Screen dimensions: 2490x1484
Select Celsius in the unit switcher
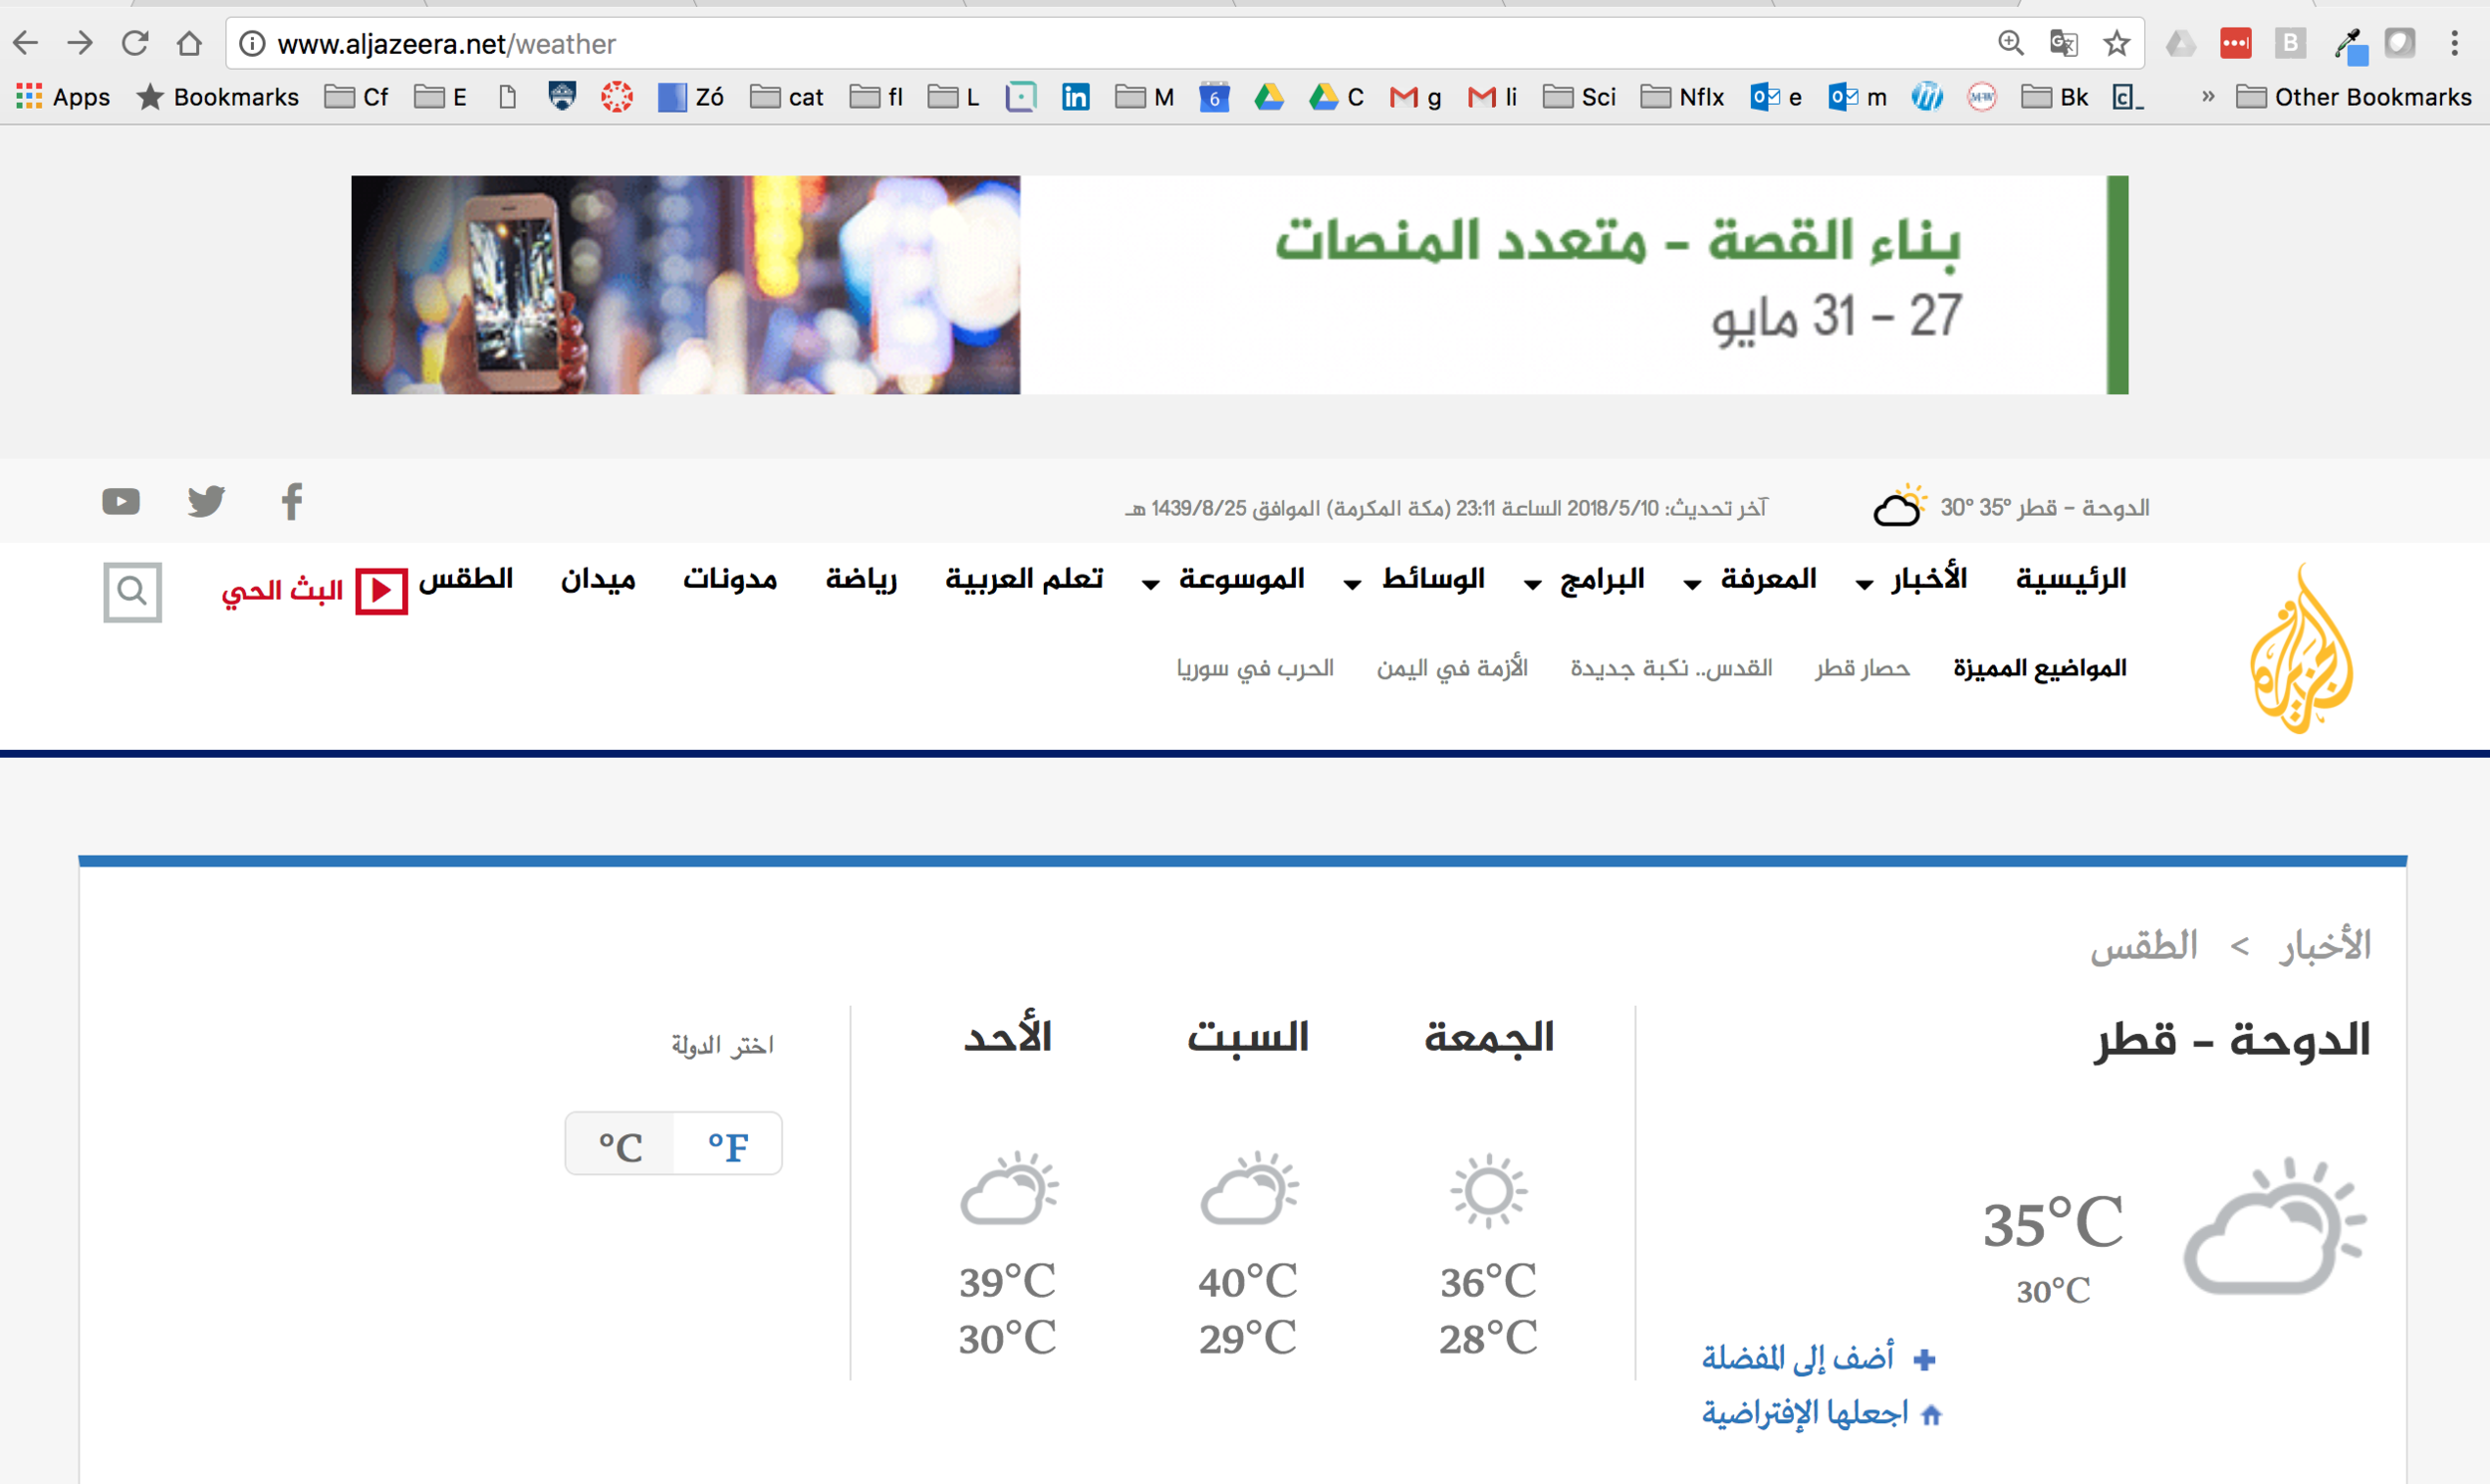click(x=619, y=1143)
